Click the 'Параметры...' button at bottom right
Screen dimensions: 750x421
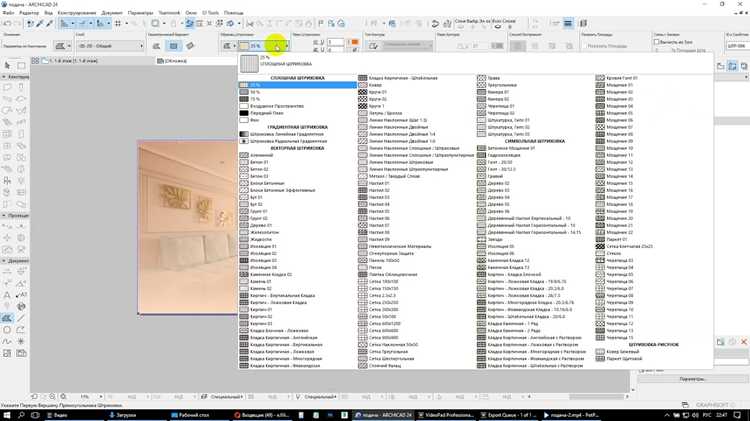pyautogui.click(x=692, y=379)
